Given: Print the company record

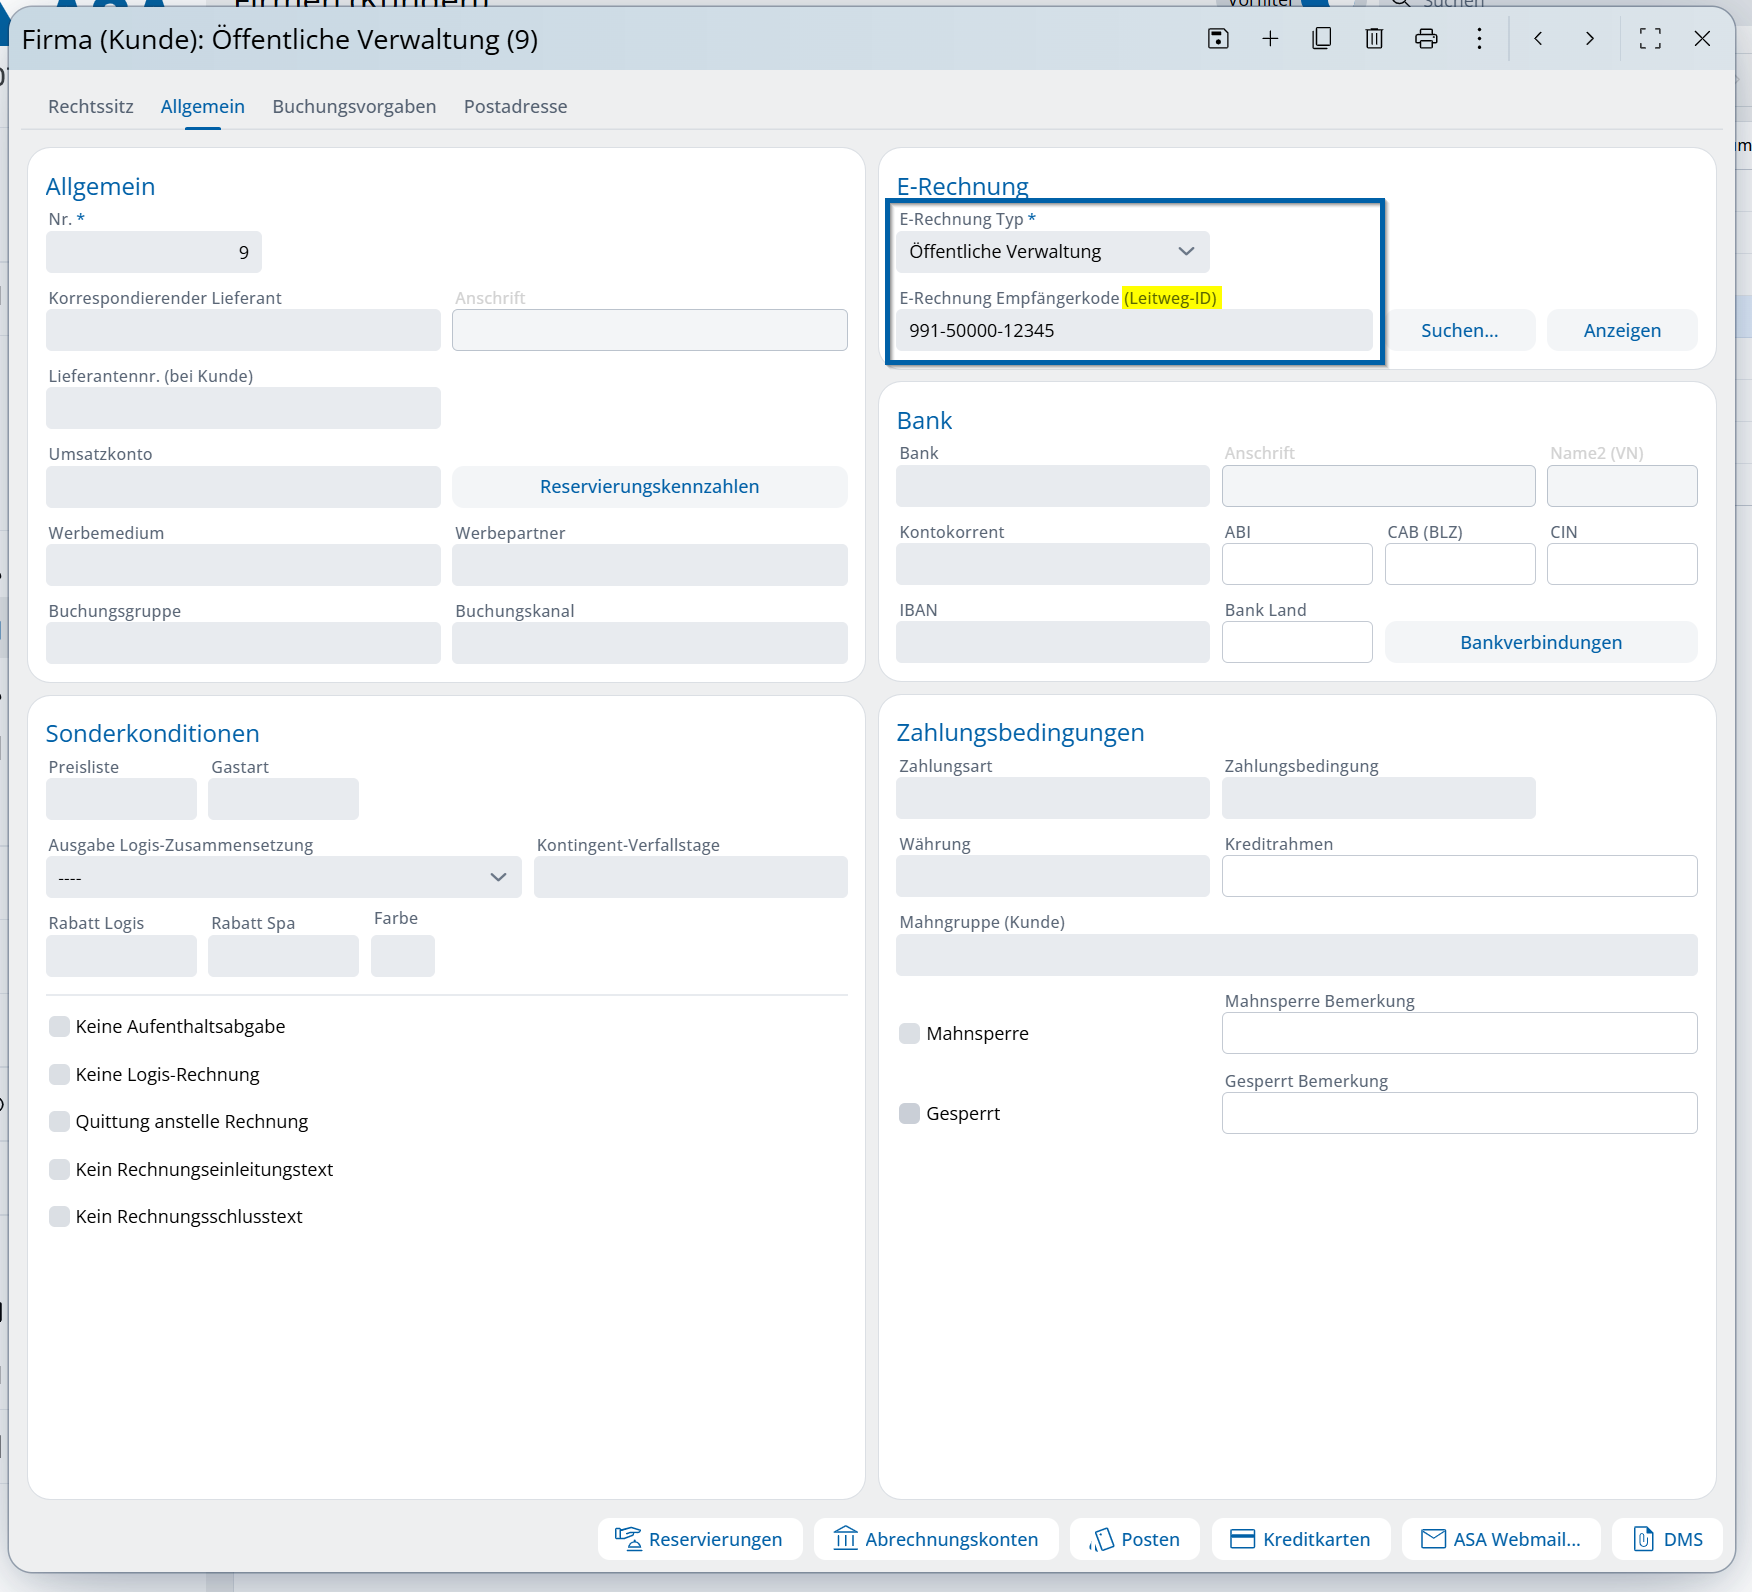Looking at the screenshot, I should tap(1426, 39).
